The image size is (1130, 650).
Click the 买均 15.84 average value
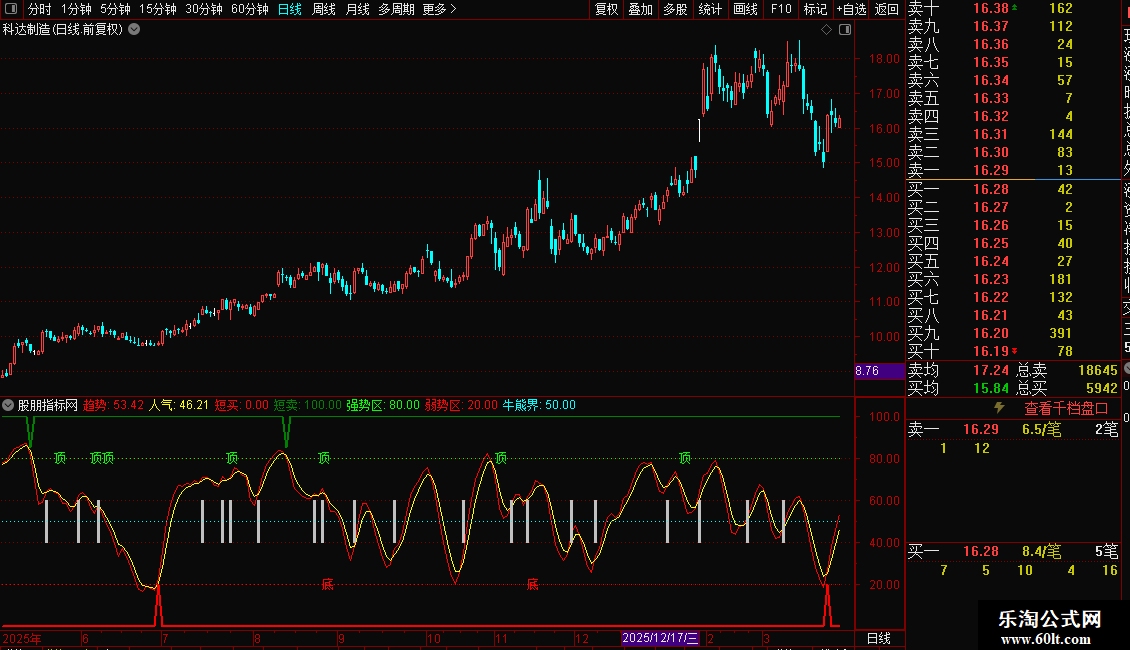pos(990,388)
